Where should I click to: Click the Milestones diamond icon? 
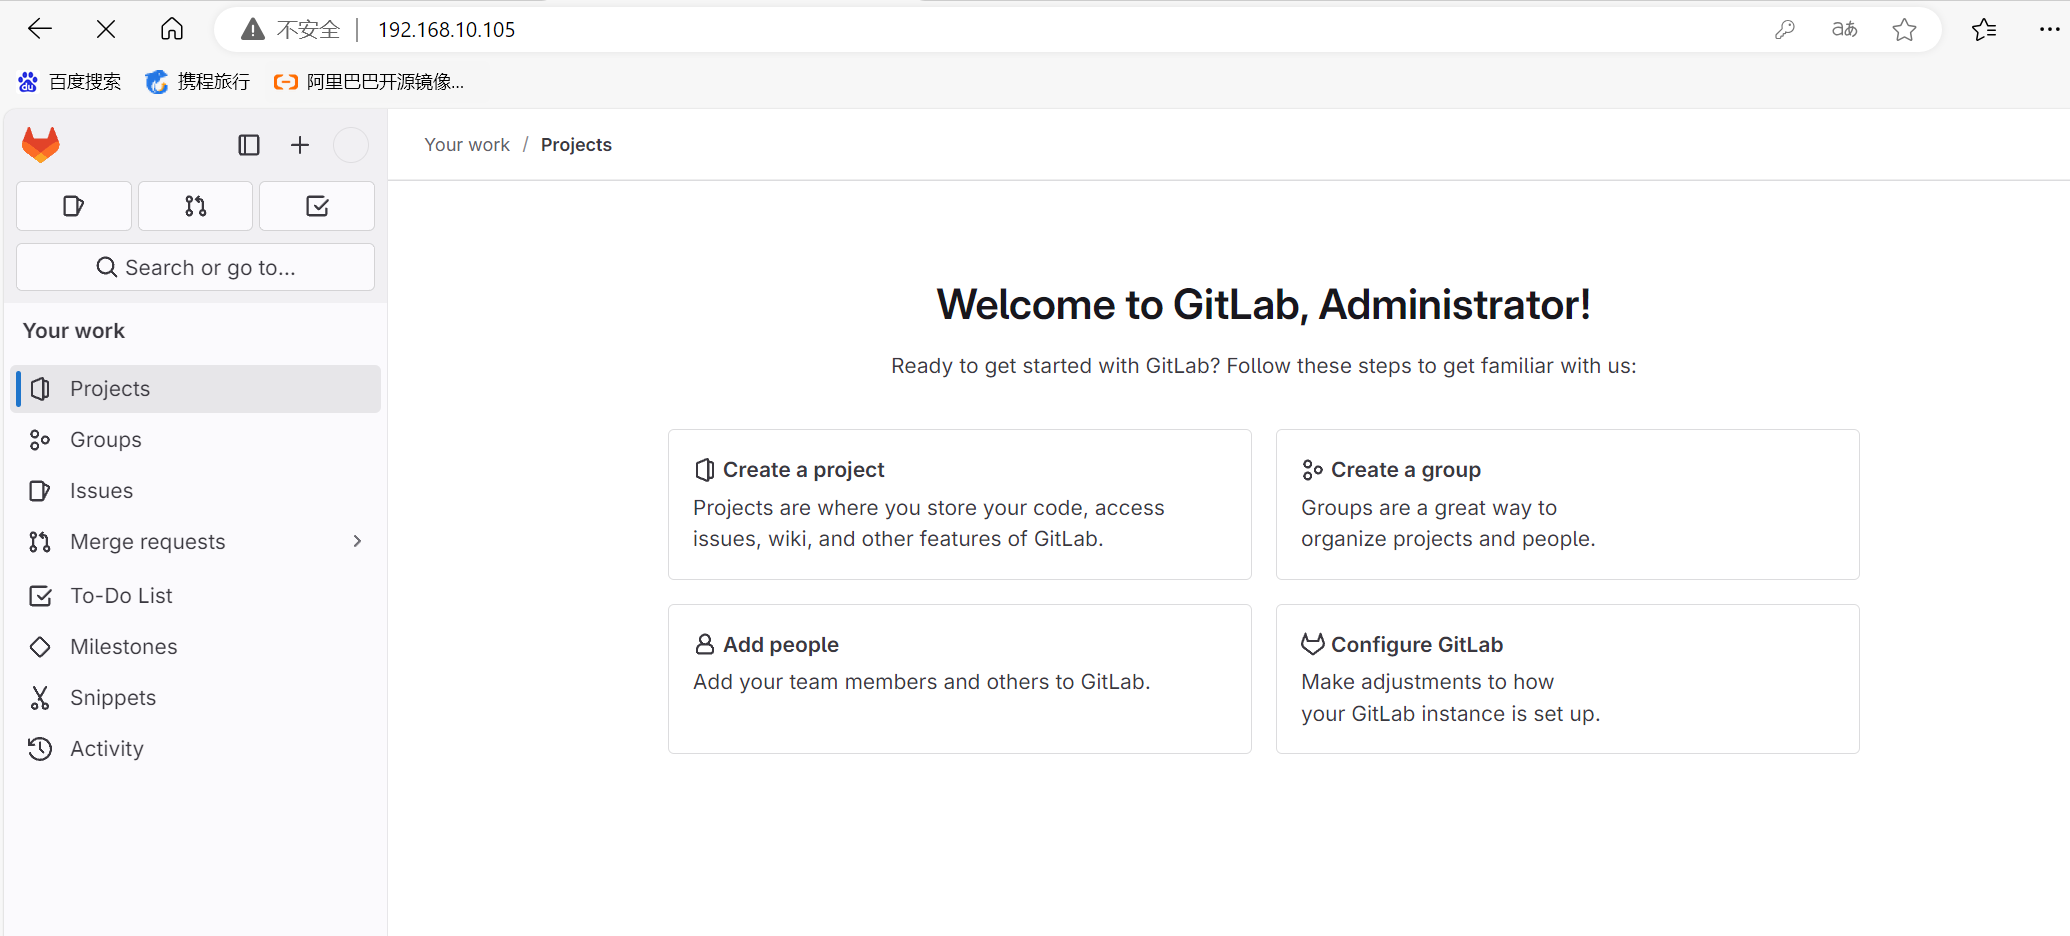click(x=40, y=647)
